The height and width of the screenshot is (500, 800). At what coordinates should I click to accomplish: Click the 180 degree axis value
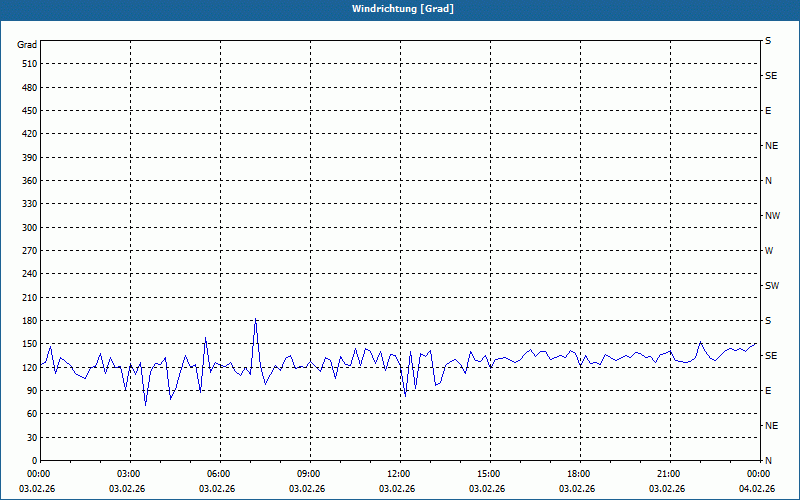[30, 321]
